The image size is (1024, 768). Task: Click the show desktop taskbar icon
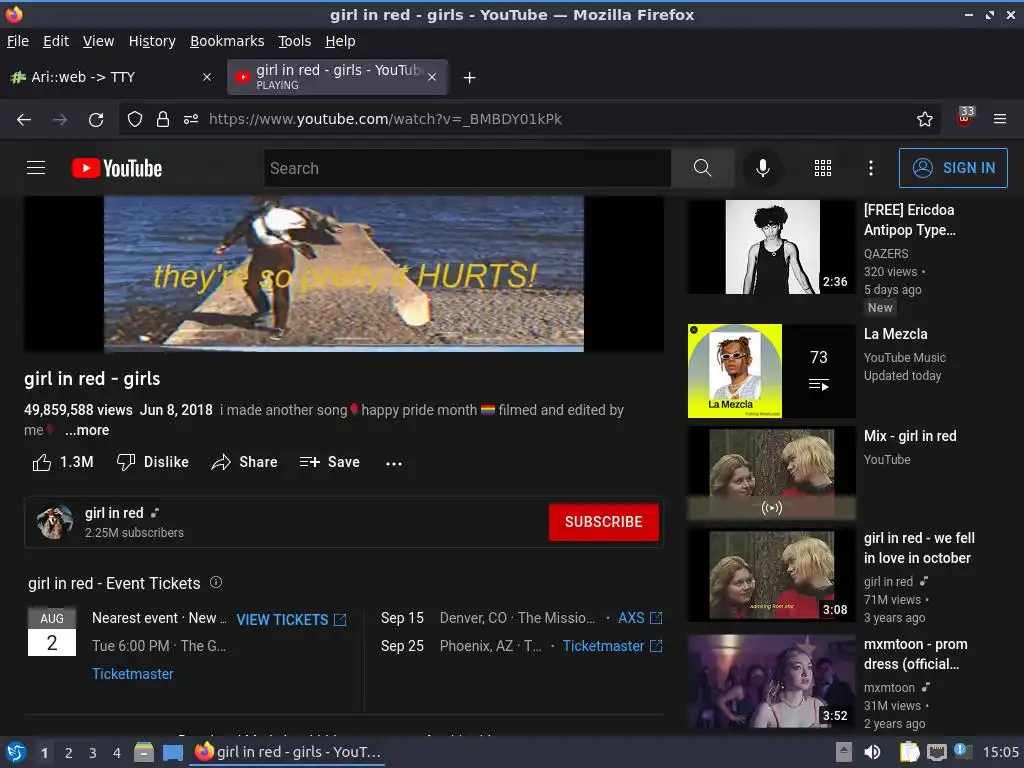pyautogui.click(x=172, y=752)
